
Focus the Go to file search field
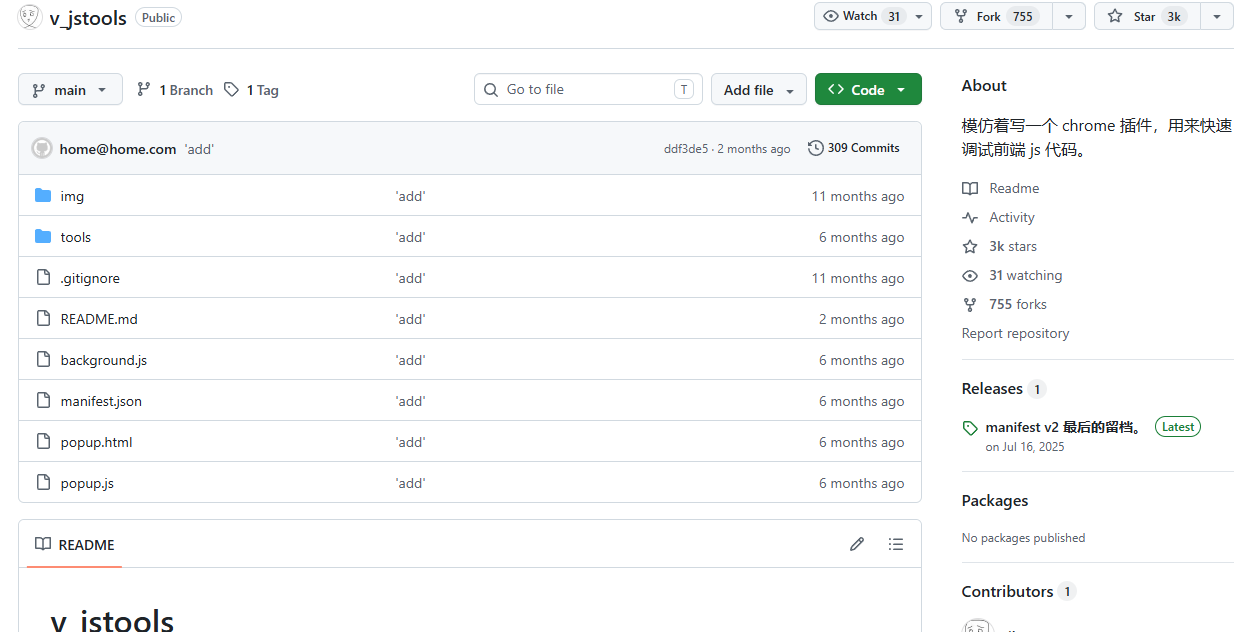click(588, 89)
